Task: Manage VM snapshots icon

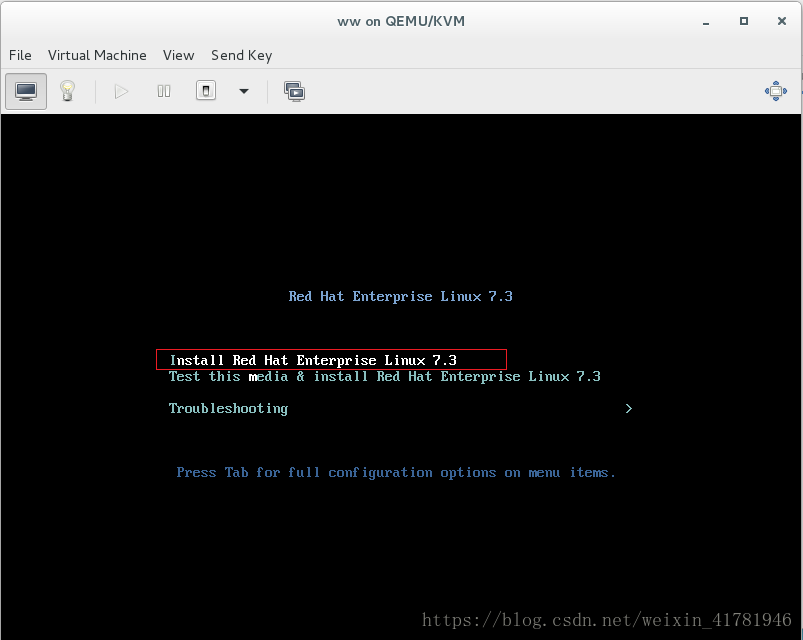Action: tap(294, 92)
